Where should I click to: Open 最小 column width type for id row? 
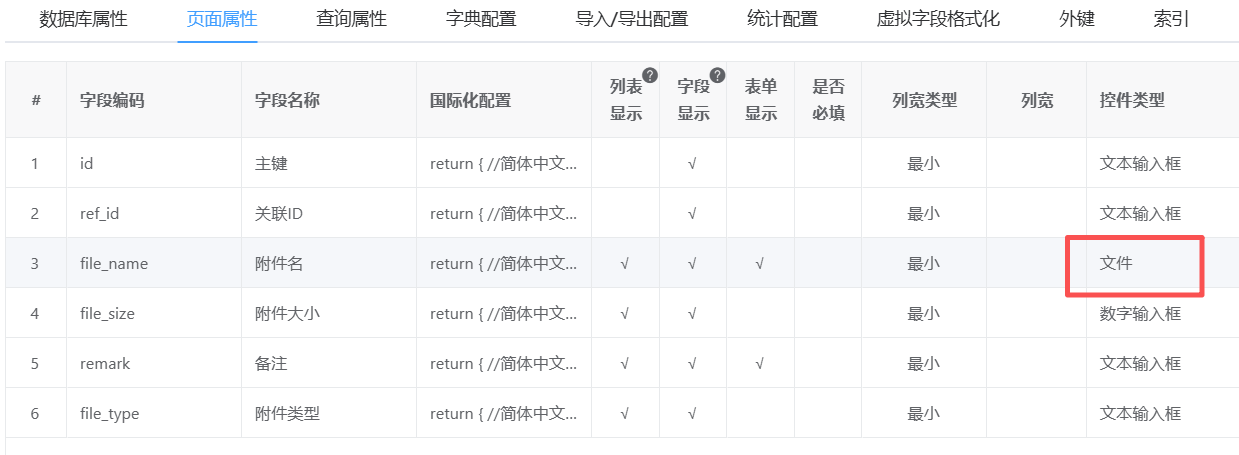(923, 164)
